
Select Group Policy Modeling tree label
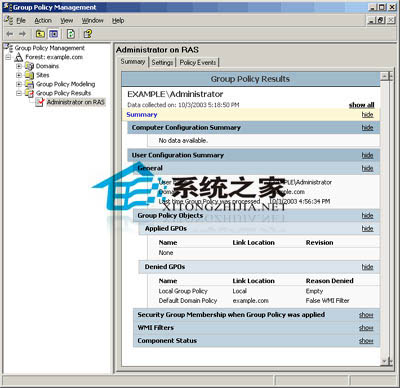(65, 84)
